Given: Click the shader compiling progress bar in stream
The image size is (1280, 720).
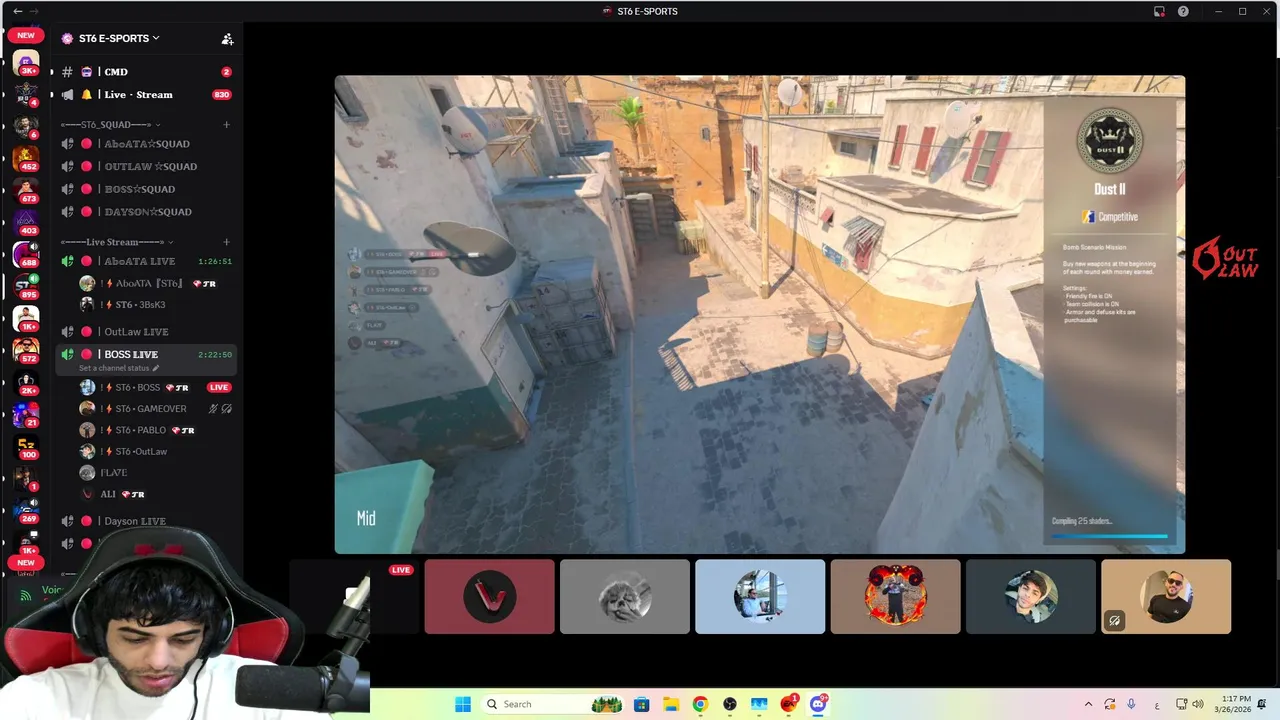Looking at the screenshot, I should click(1109, 536).
